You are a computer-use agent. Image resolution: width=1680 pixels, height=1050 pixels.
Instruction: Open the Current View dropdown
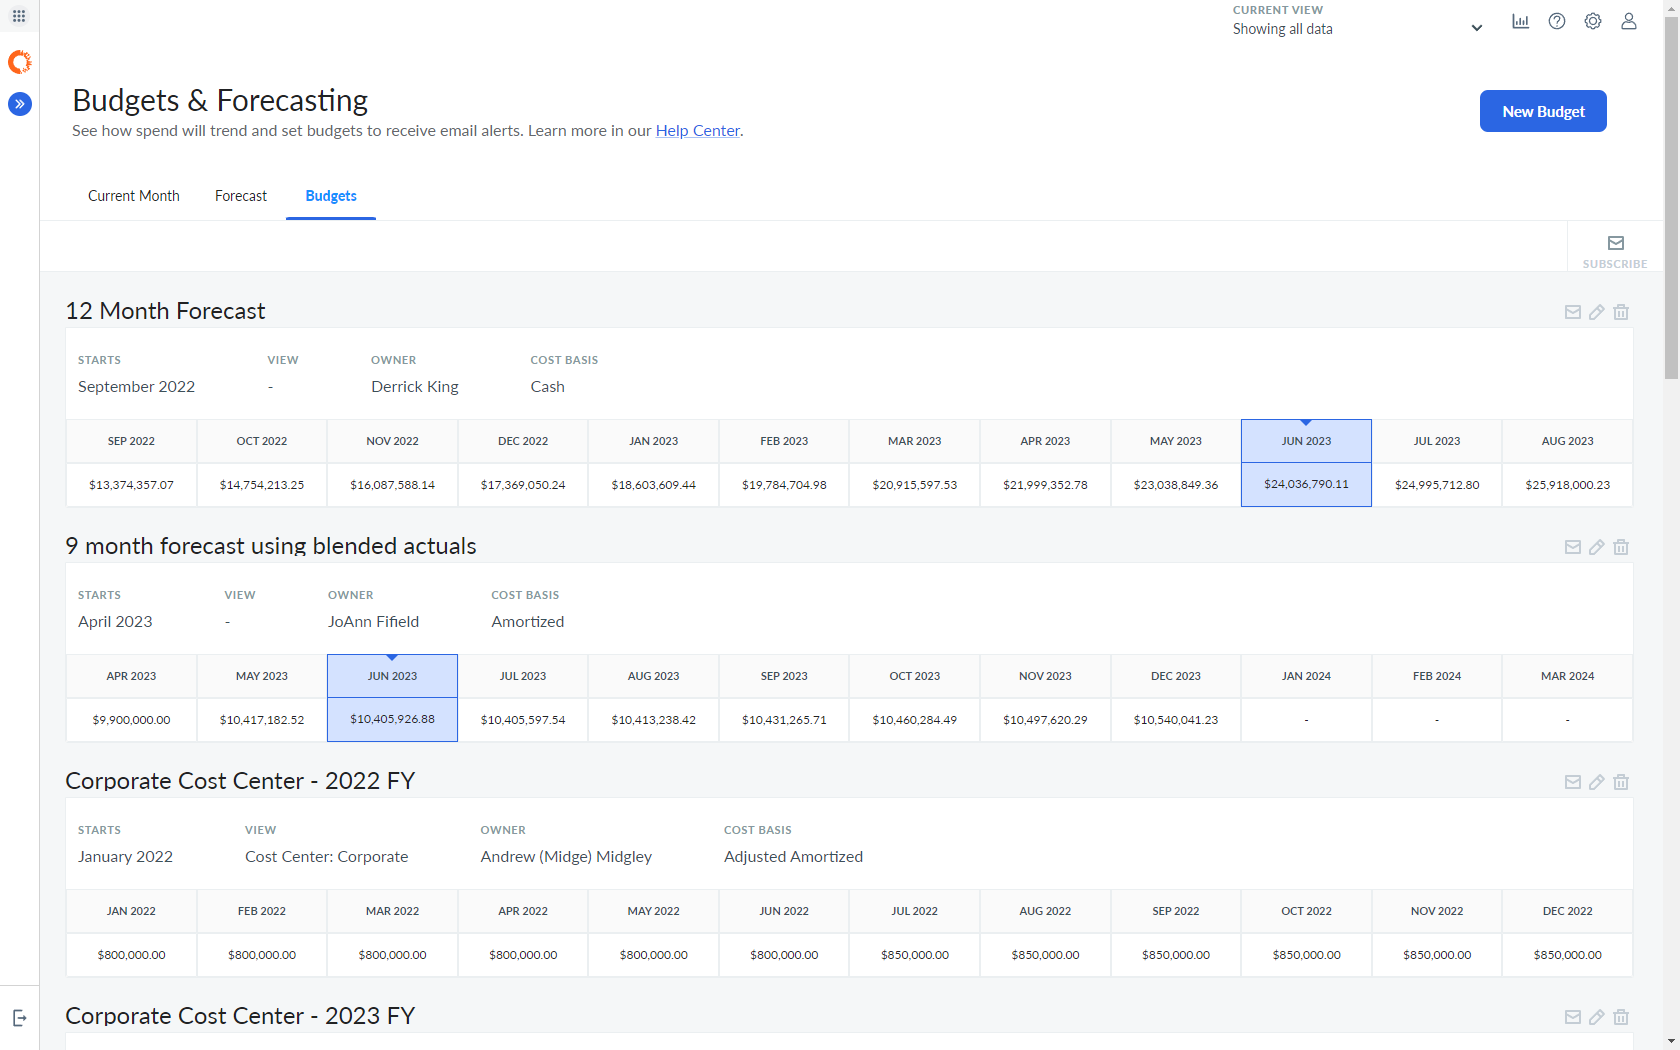tap(1477, 28)
